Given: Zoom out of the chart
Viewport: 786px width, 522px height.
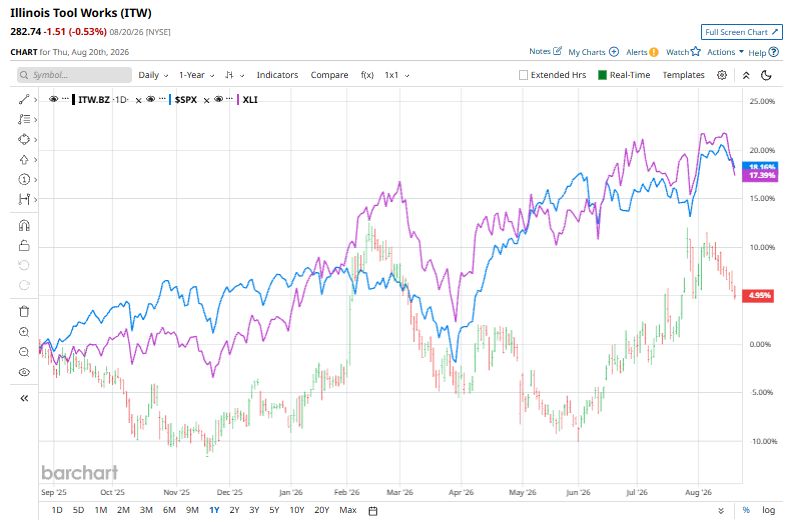Looking at the screenshot, I should coord(24,352).
